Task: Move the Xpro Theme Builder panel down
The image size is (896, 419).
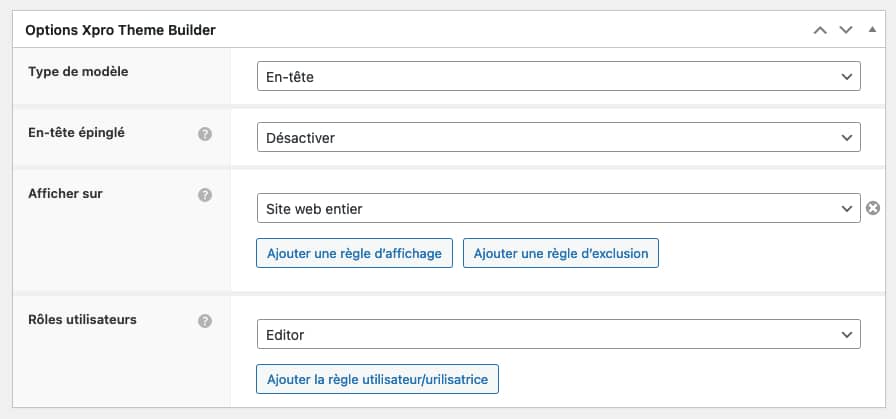Action: pyautogui.click(x=846, y=30)
